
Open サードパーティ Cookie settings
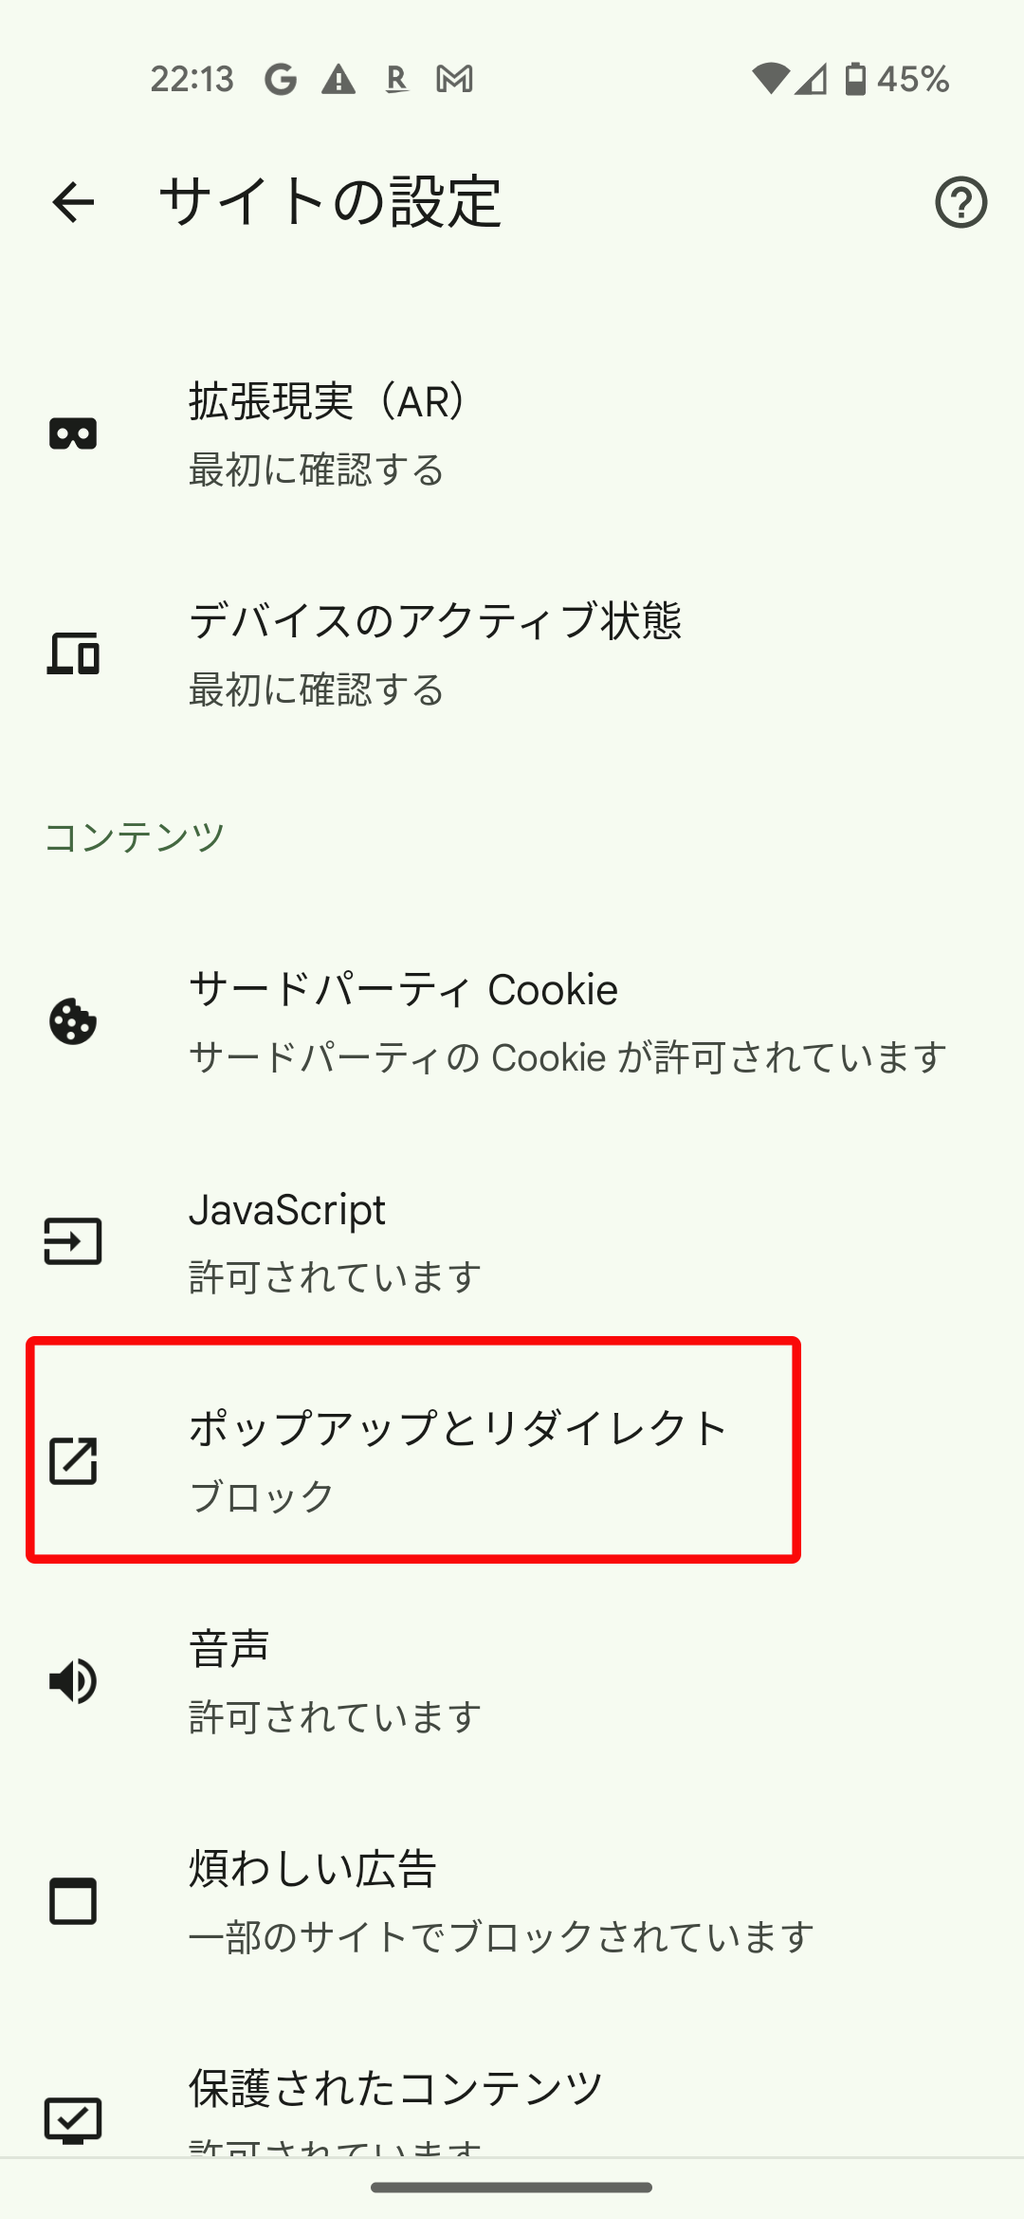tap(512, 1022)
